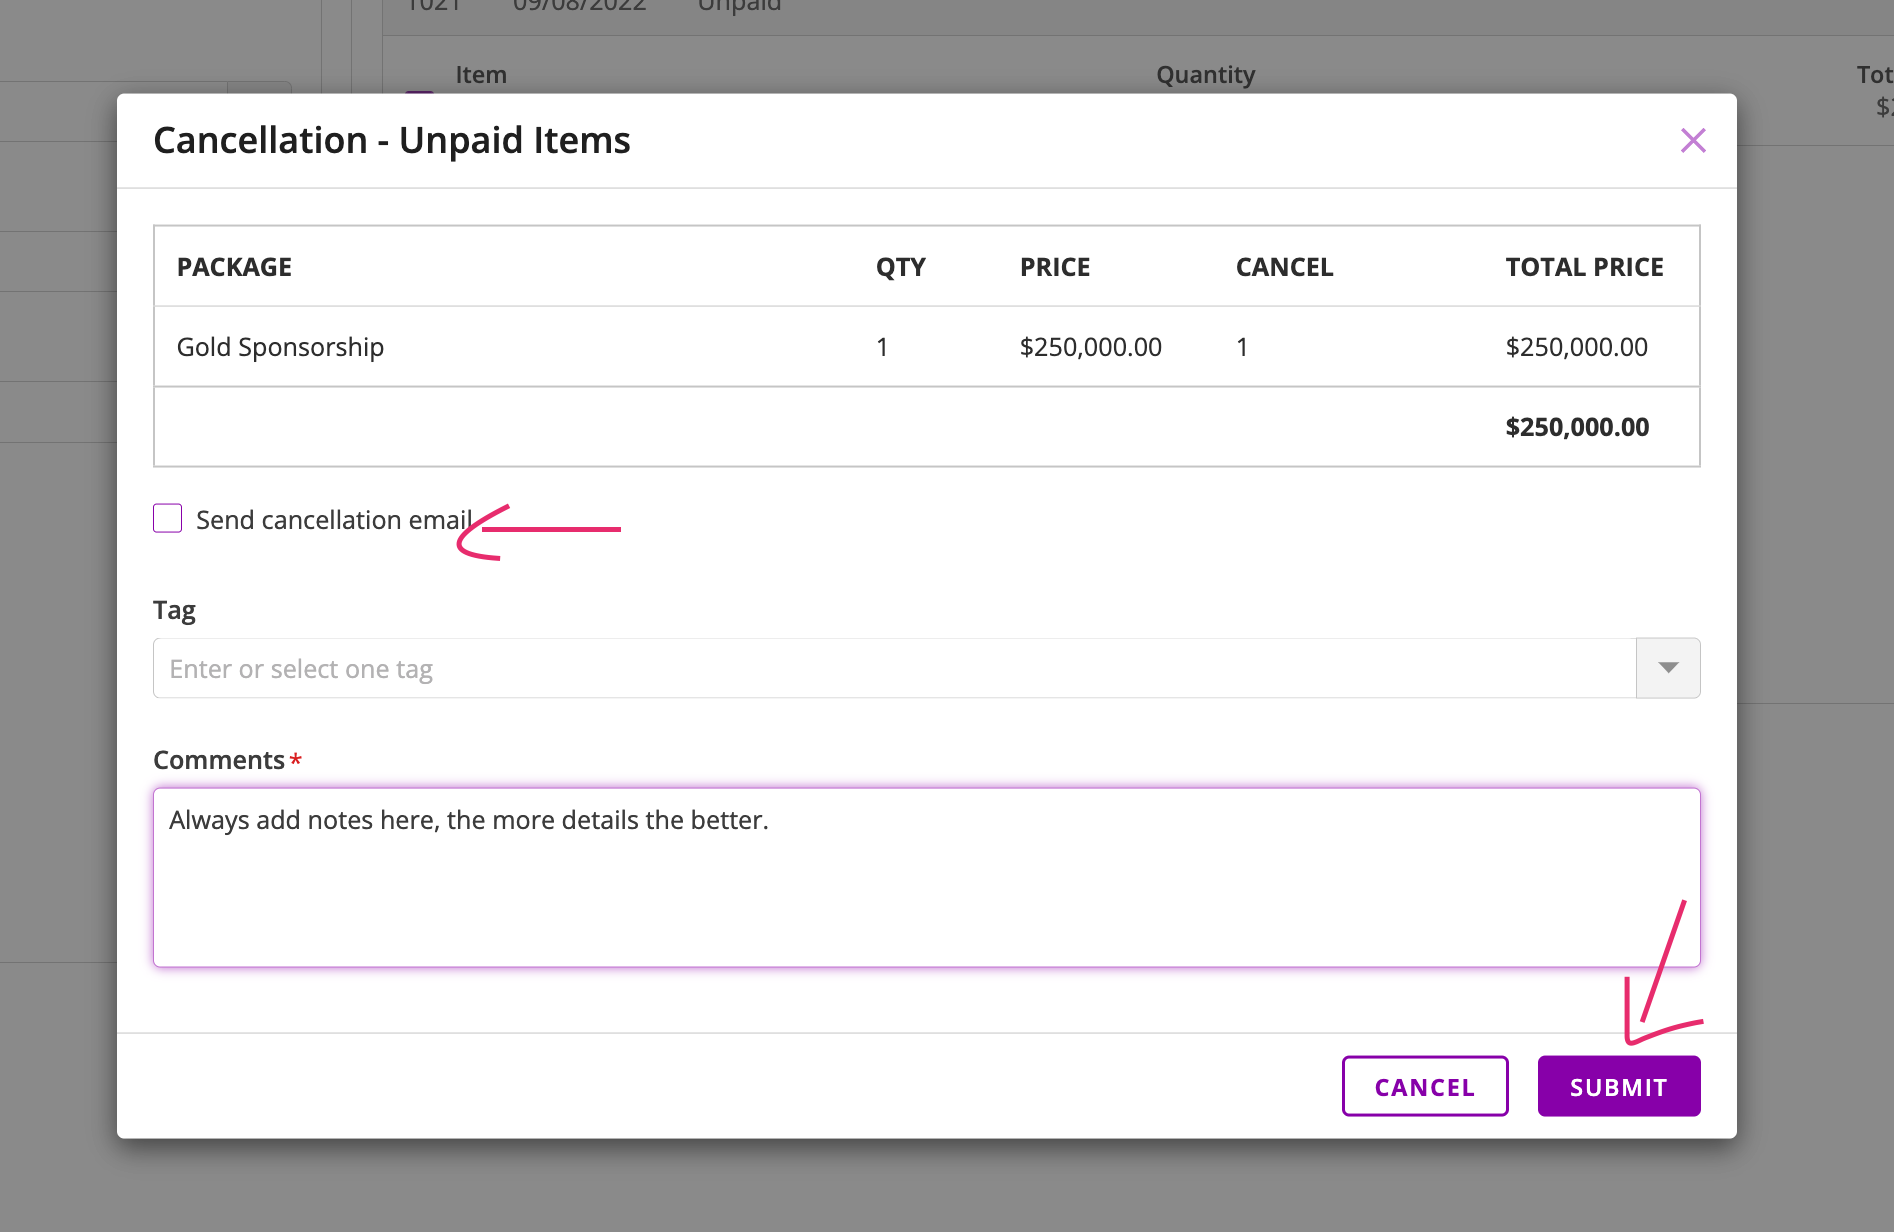1894x1232 pixels.
Task: Click the PRICE column header
Action: tap(1054, 267)
